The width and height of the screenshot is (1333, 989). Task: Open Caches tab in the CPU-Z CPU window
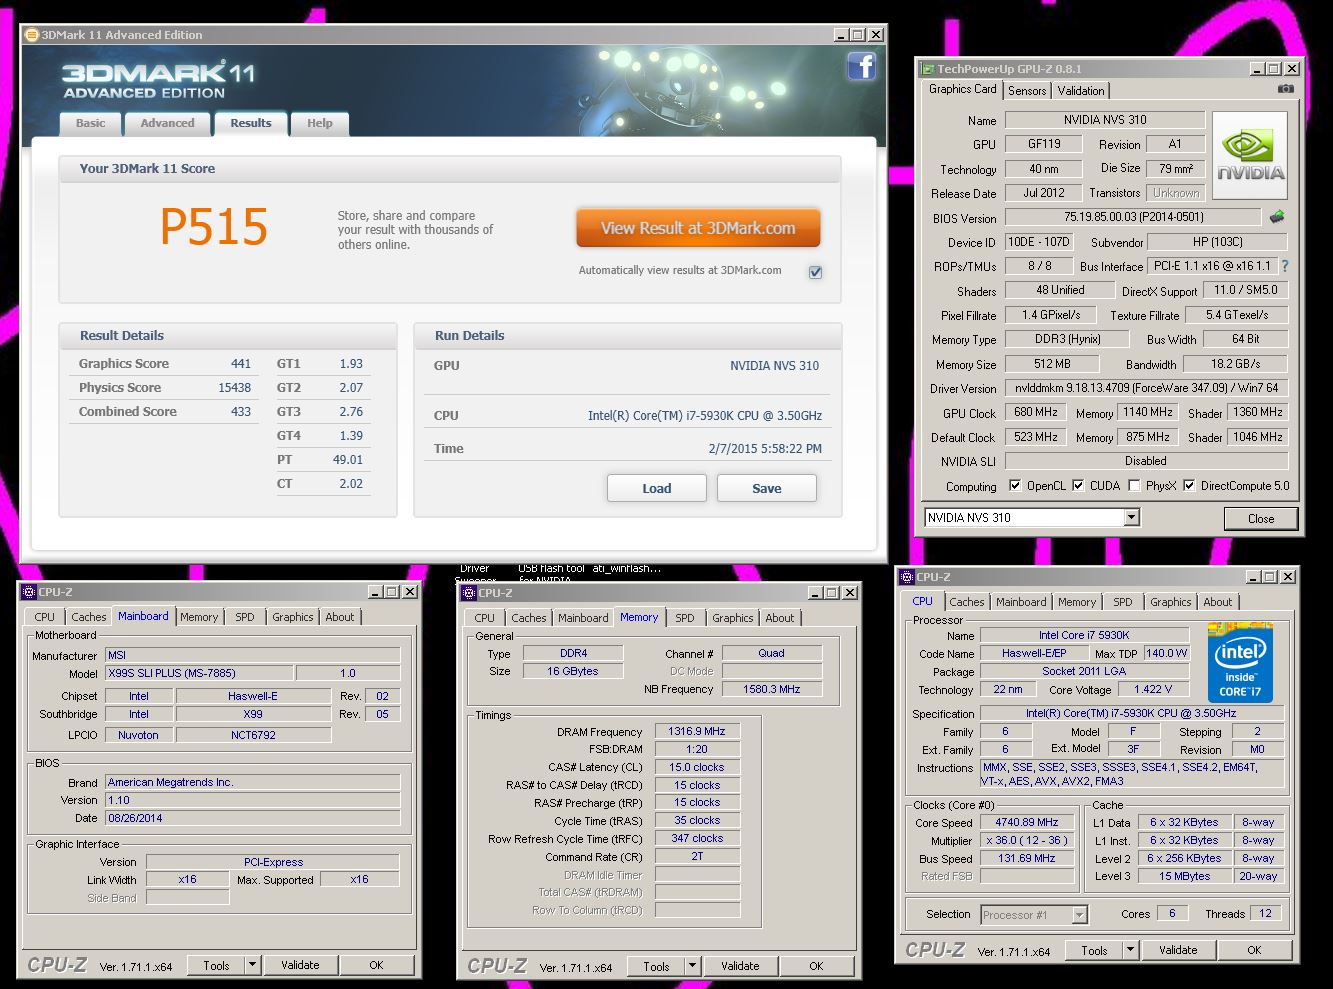pyautogui.click(x=966, y=602)
